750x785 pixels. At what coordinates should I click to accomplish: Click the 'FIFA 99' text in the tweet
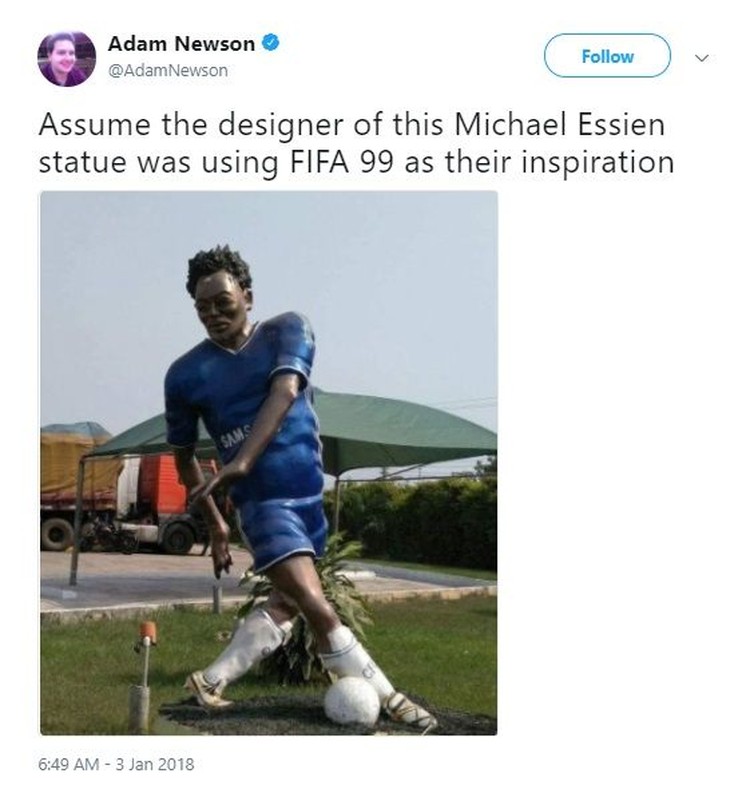pos(341,163)
